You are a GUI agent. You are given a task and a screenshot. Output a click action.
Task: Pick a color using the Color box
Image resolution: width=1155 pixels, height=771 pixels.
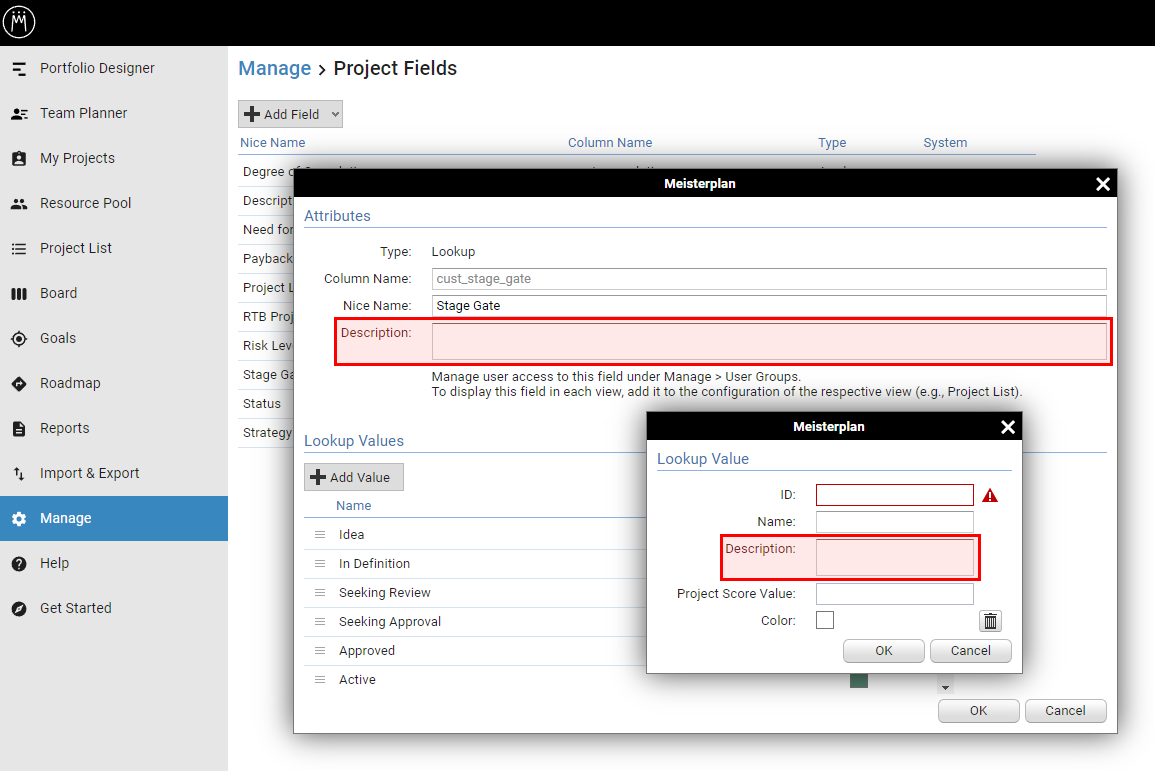tap(825, 620)
